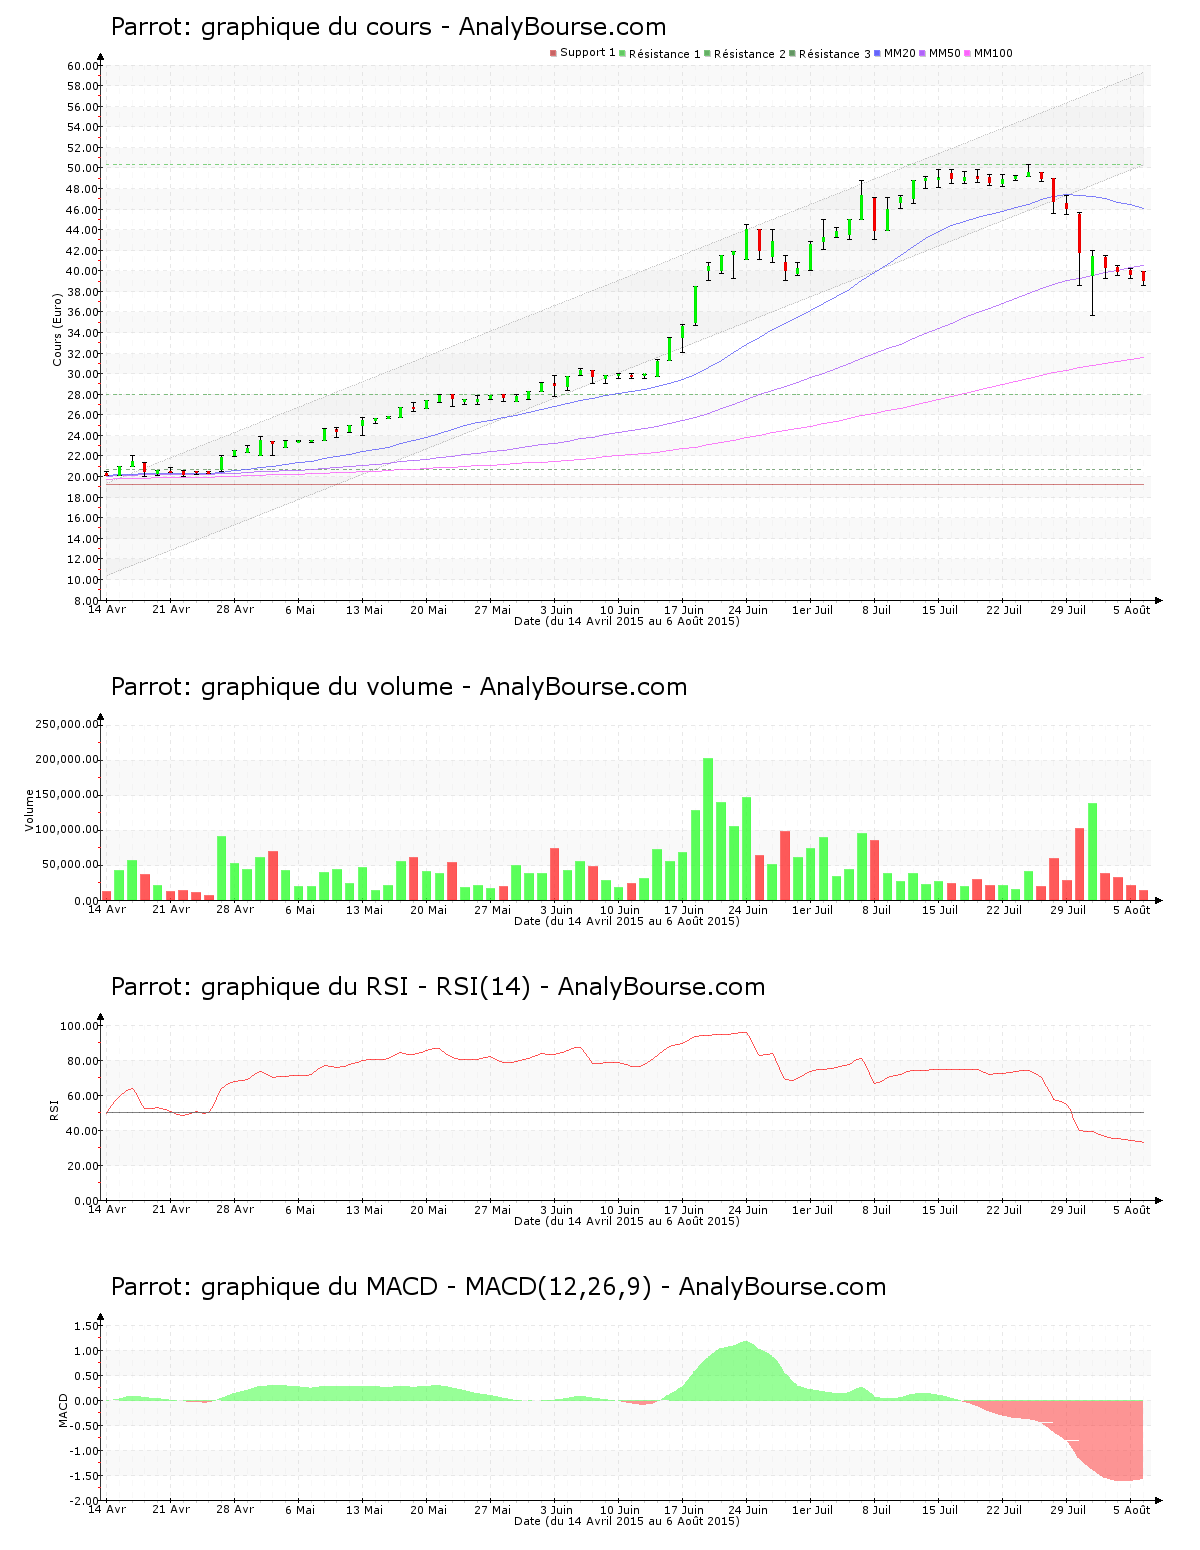
Task: Click the 'Volume' vertical axis label
Action: 29,810
